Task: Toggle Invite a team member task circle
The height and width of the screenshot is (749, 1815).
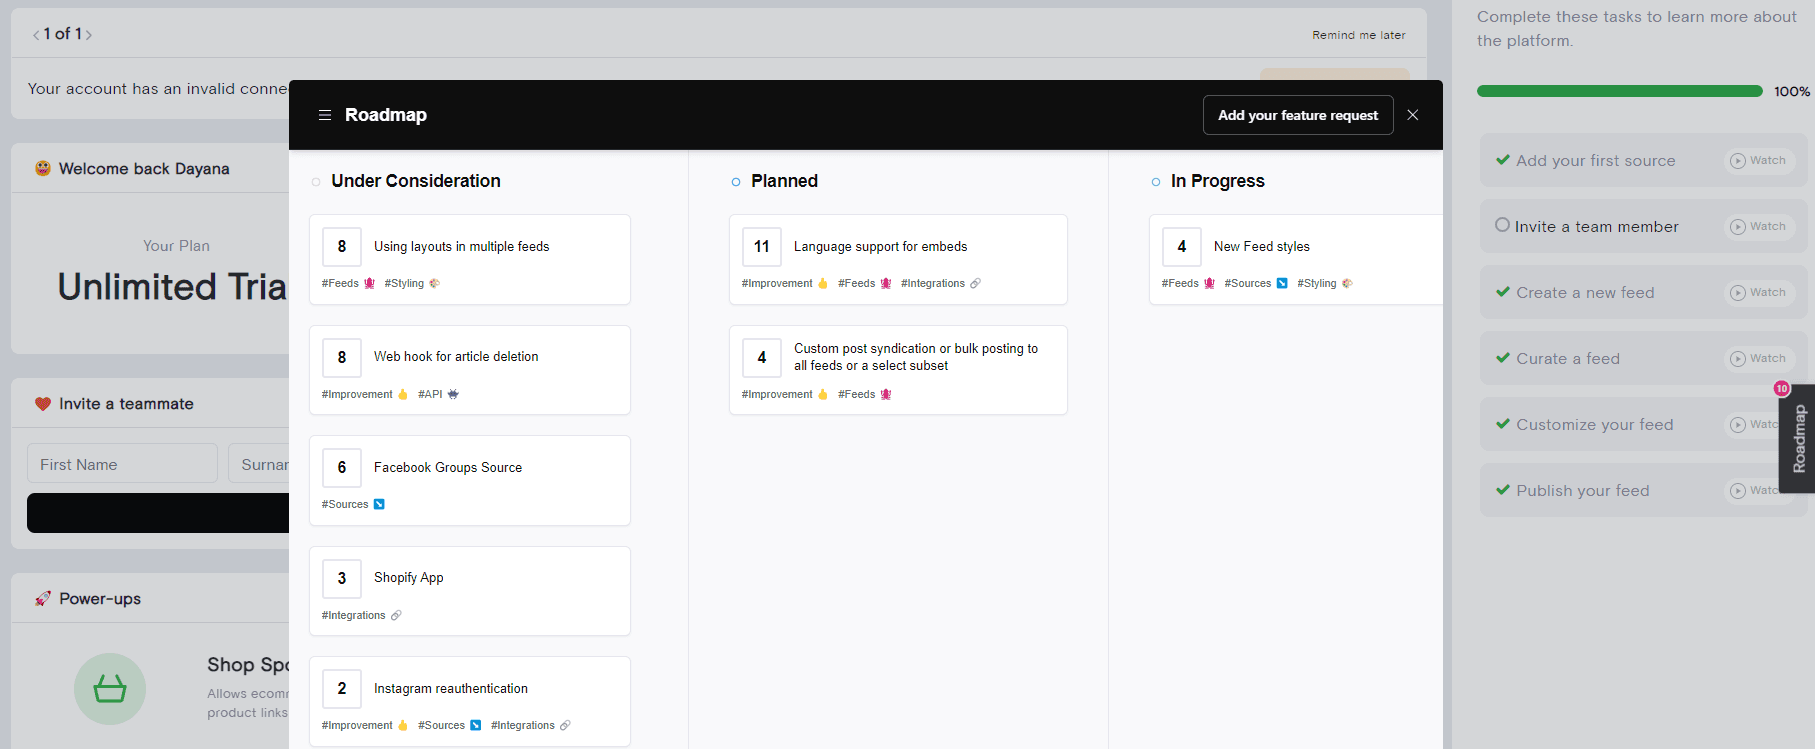Action: (x=1502, y=225)
